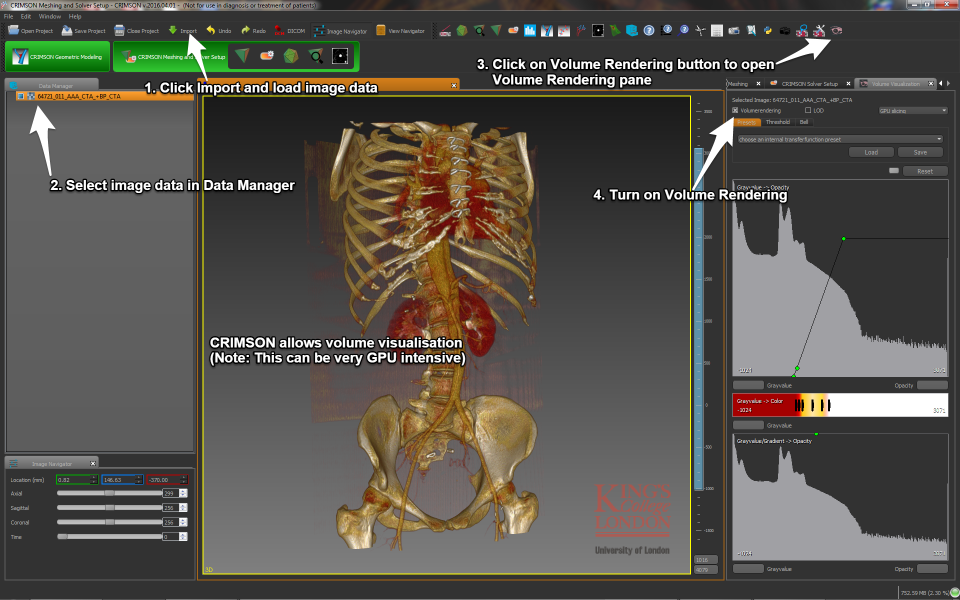
Task: Switch to CRIMSON Solver Setup tab
Action: click(809, 84)
